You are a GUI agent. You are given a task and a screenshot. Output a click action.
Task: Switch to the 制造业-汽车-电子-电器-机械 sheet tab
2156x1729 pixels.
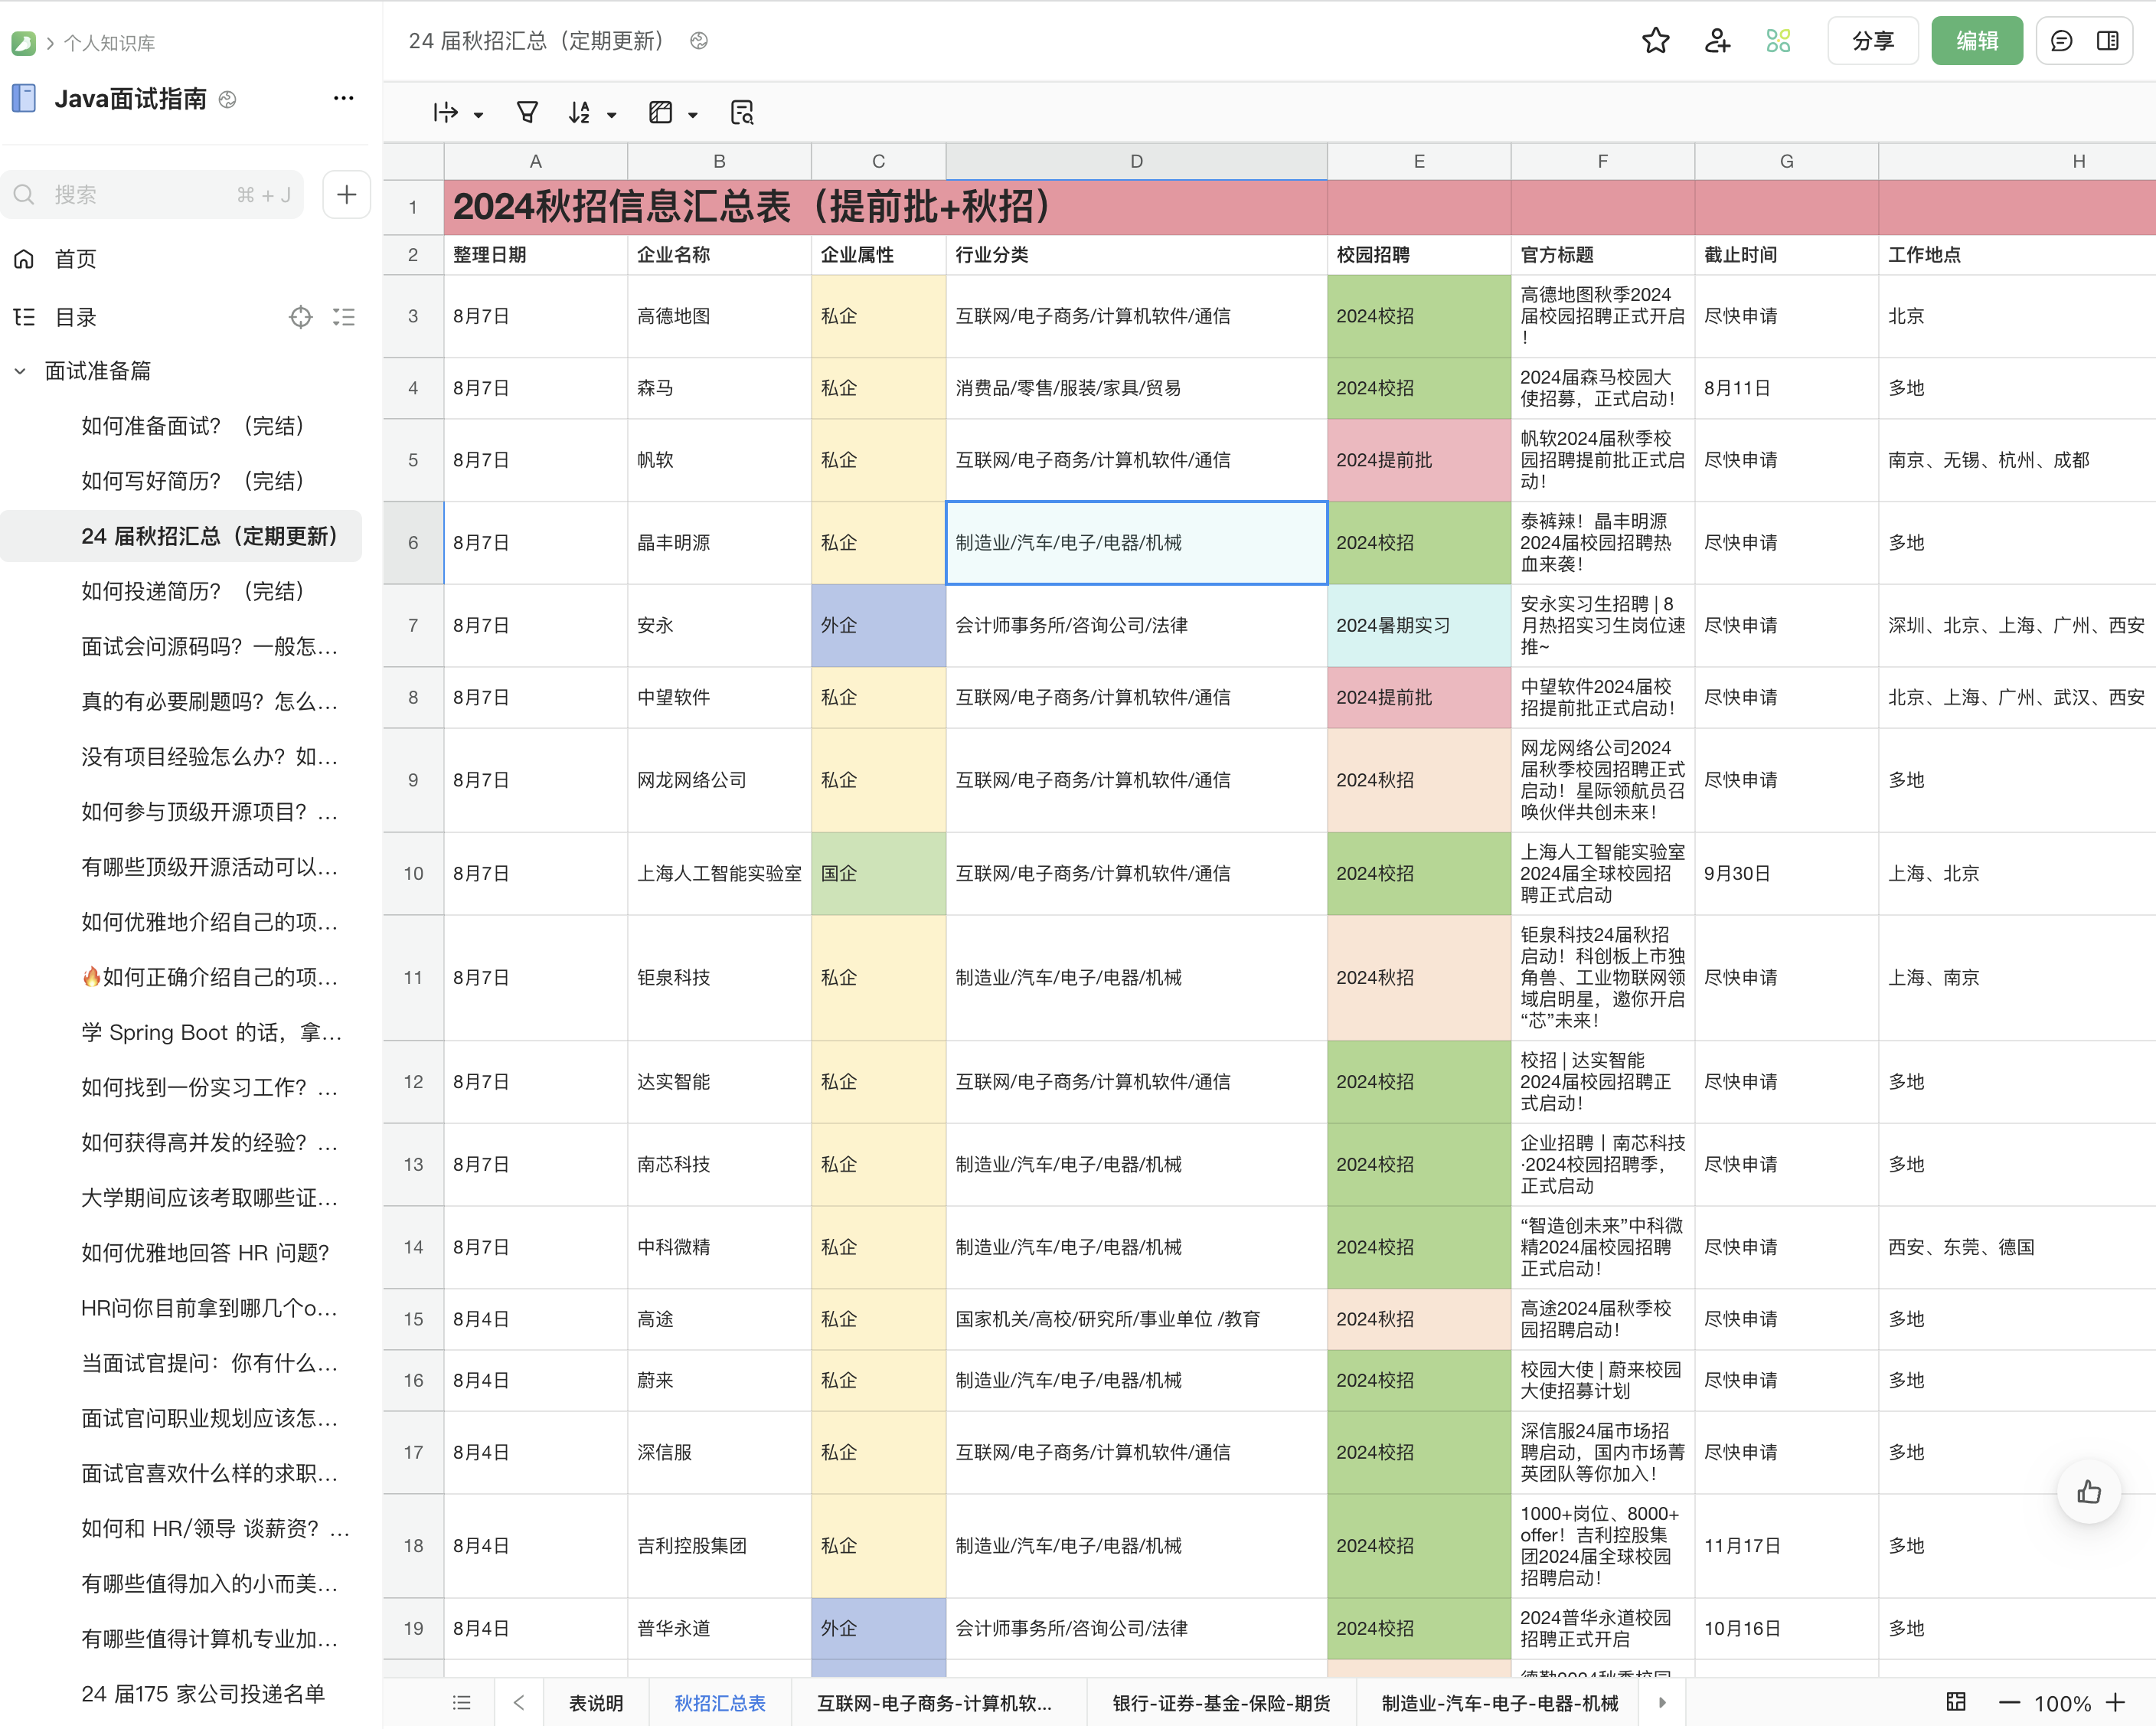tap(1499, 1702)
